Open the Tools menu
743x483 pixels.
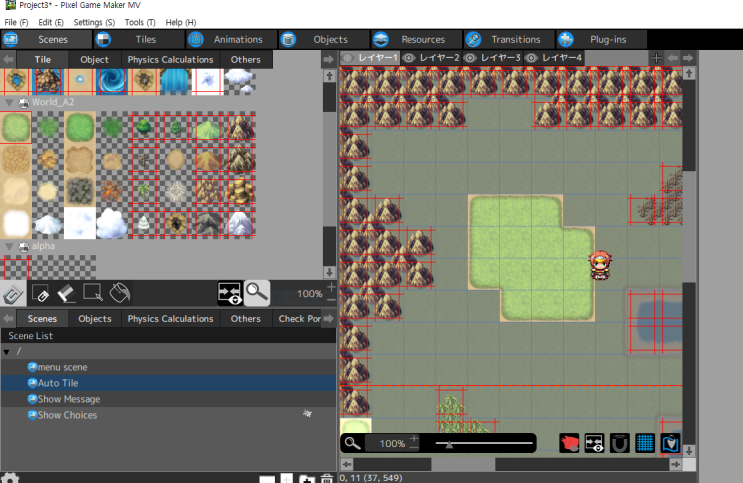140,22
